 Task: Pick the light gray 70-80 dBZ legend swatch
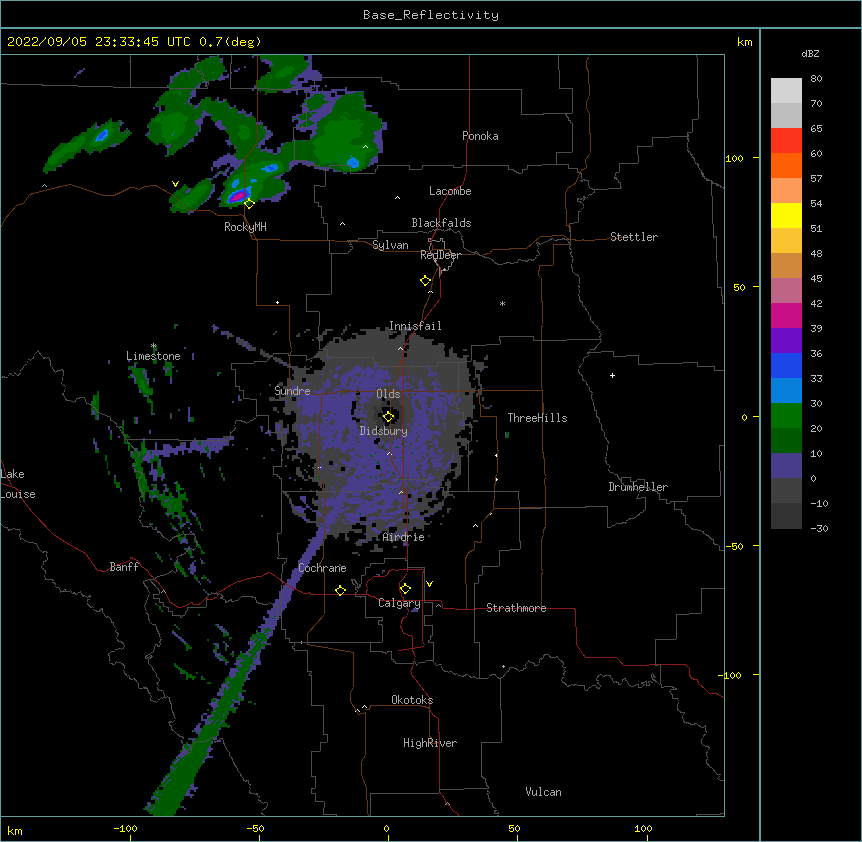[786, 91]
